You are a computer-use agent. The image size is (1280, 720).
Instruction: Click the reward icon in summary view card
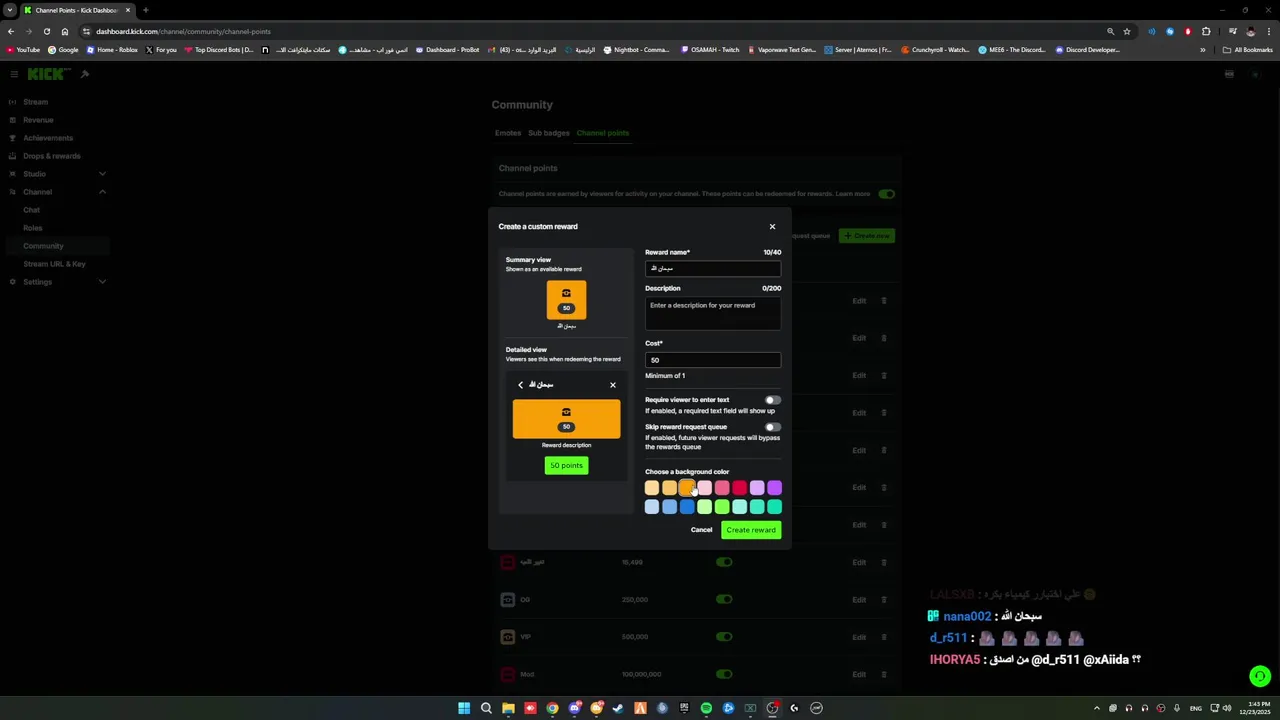tap(566, 293)
